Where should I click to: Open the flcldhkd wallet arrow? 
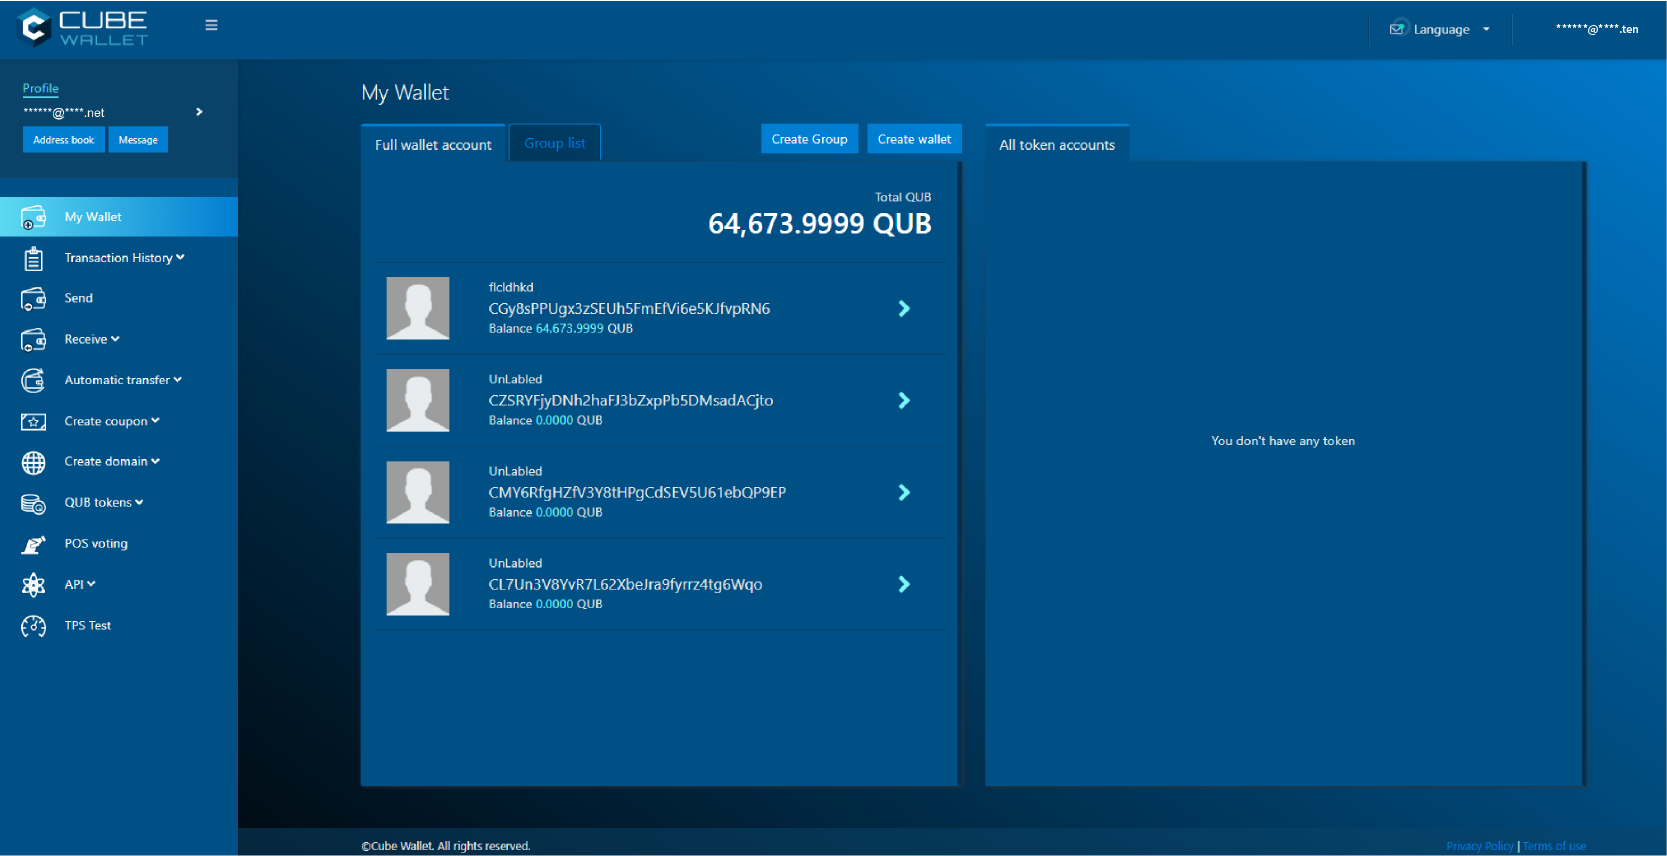tap(904, 309)
